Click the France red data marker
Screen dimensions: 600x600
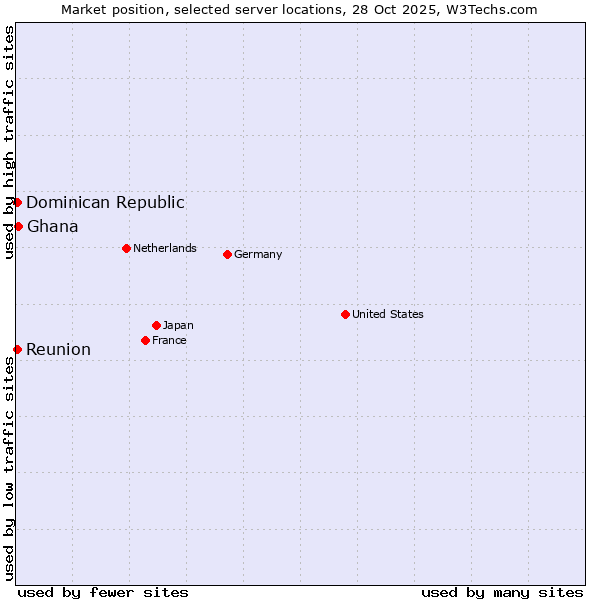pos(146,340)
